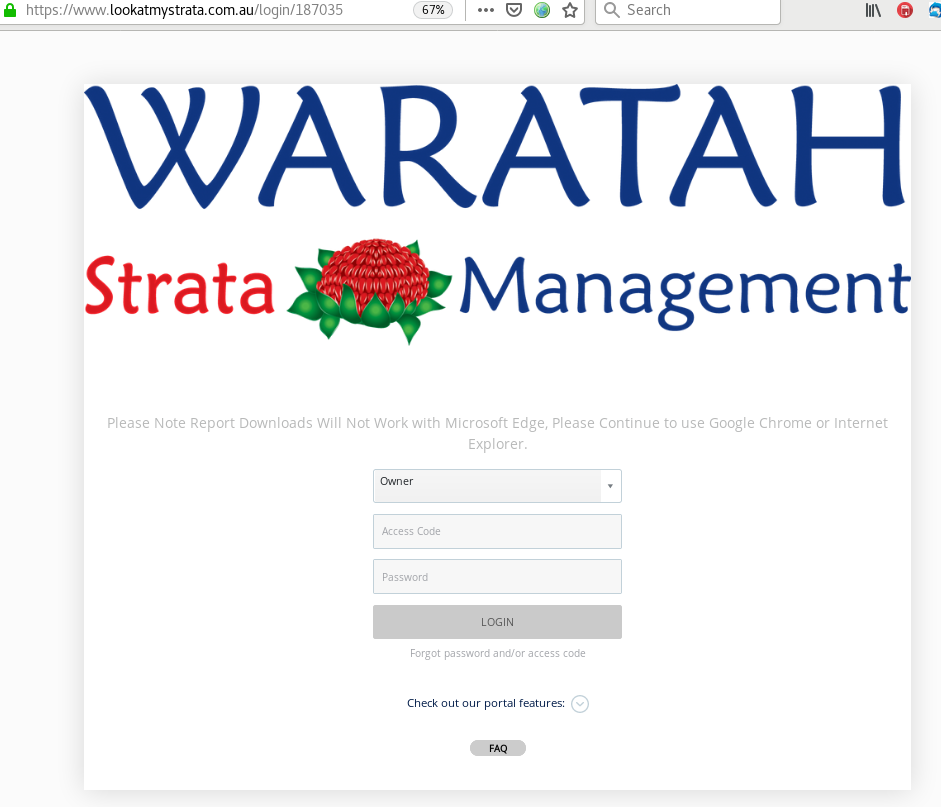Viewport: 941px width, 807px height.
Task: Click the WARATAH heading in the banner
Action: tap(495, 146)
